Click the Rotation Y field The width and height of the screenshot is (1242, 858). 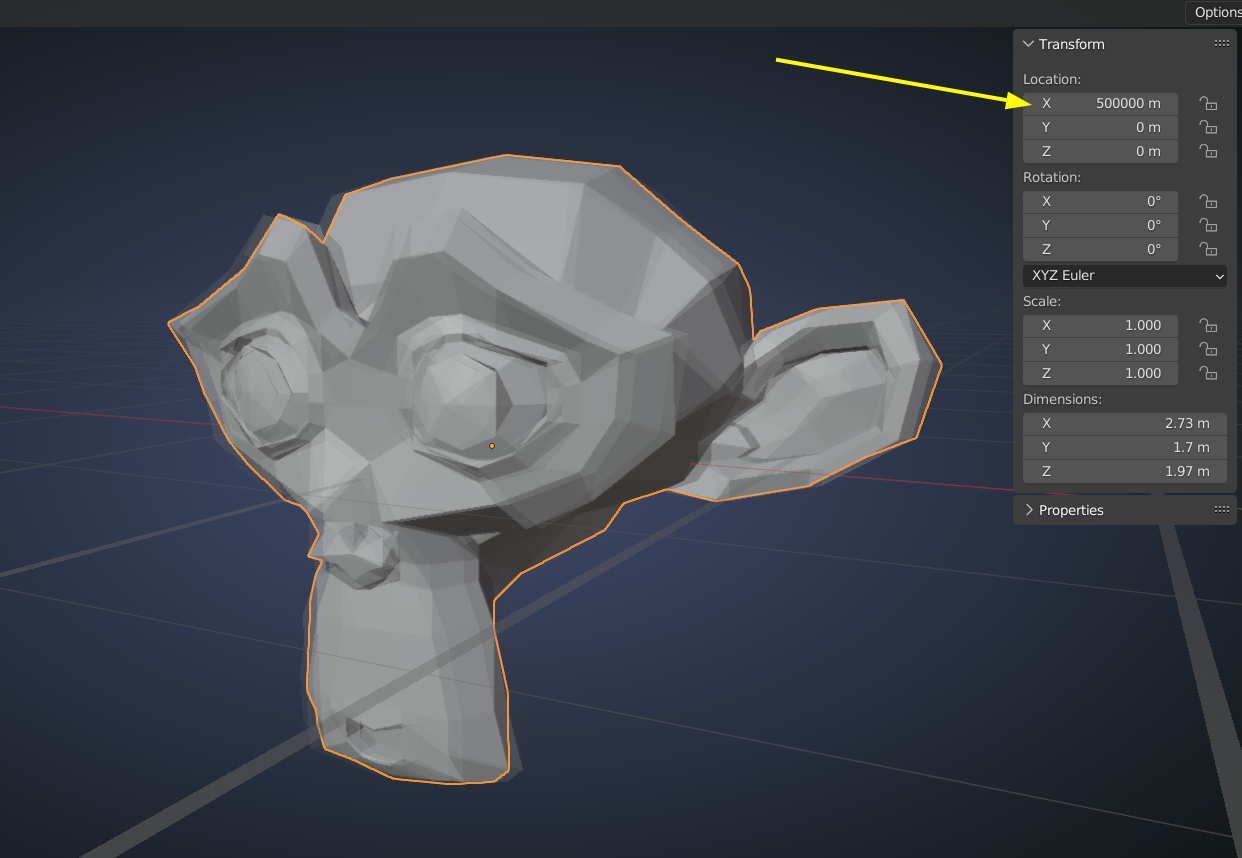(1100, 225)
